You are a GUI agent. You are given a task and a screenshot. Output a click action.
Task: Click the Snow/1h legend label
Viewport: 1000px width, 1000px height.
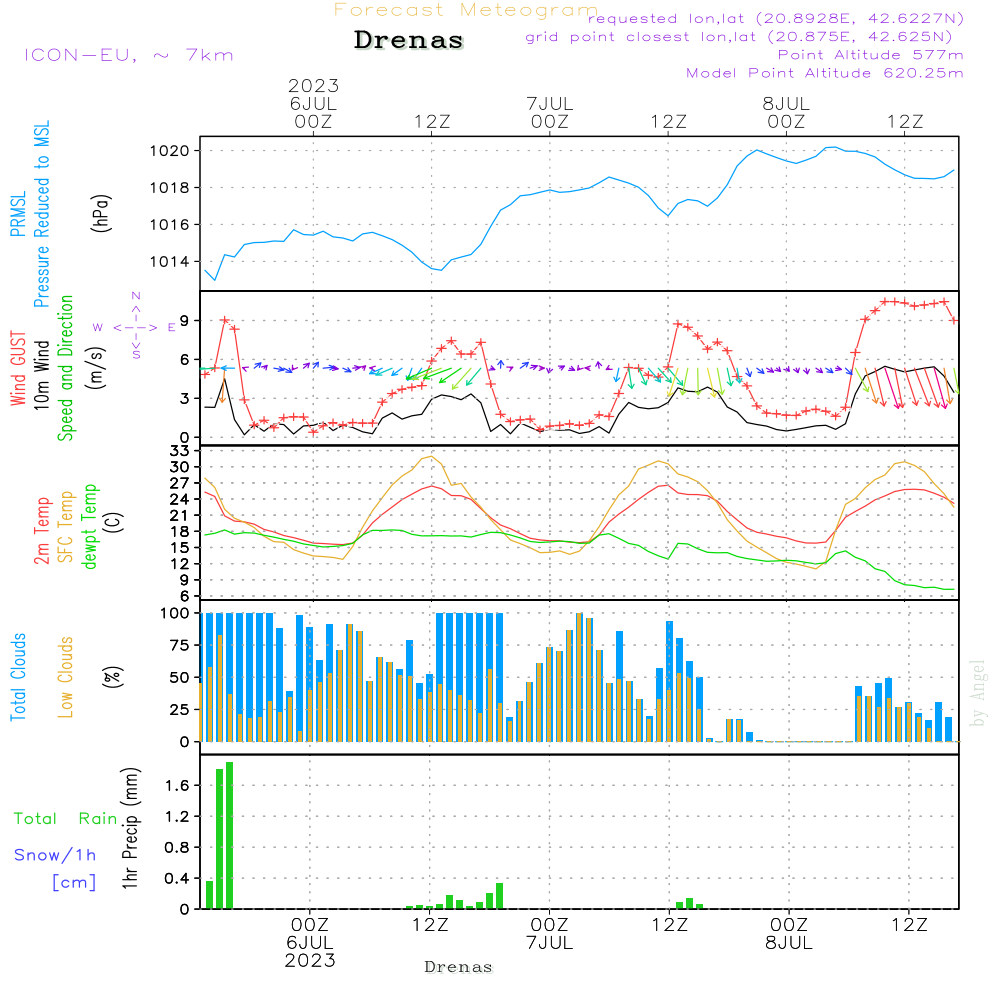pyautogui.click(x=55, y=855)
